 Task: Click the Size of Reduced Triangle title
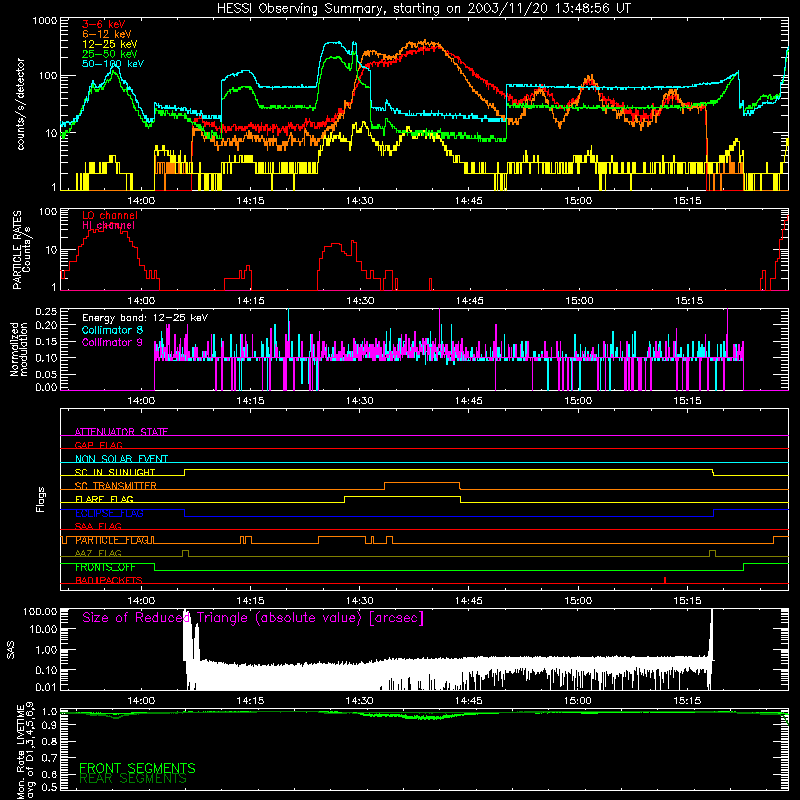point(253,618)
